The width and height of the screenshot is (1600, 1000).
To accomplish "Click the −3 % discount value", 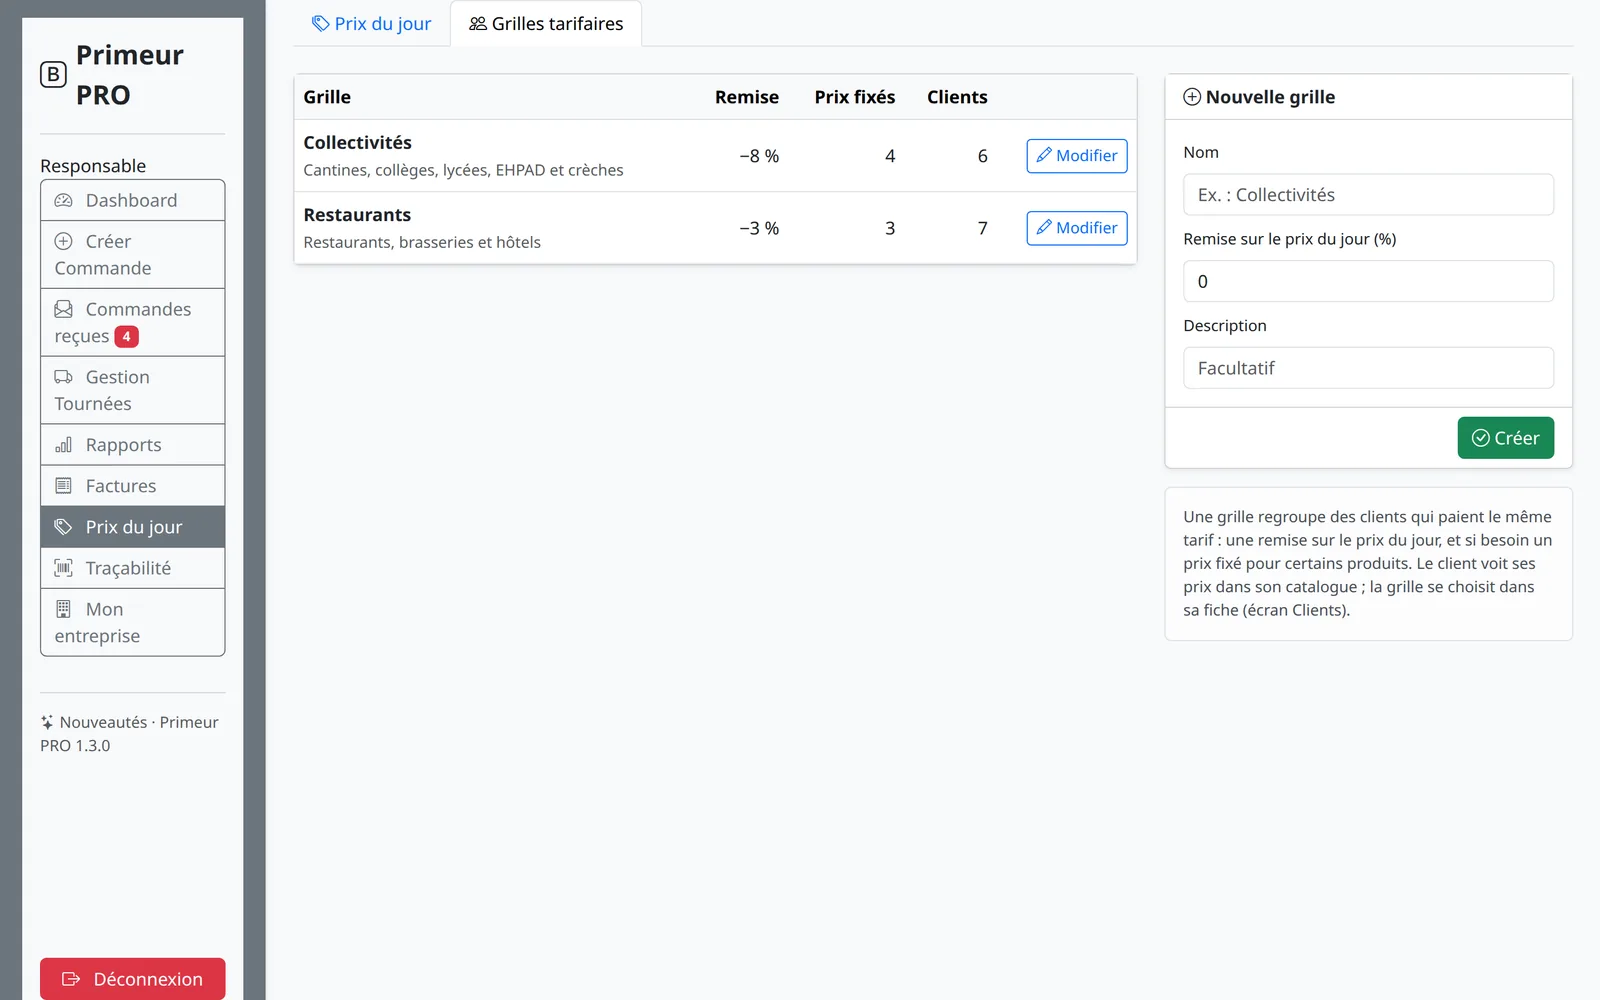I will click(759, 228).
